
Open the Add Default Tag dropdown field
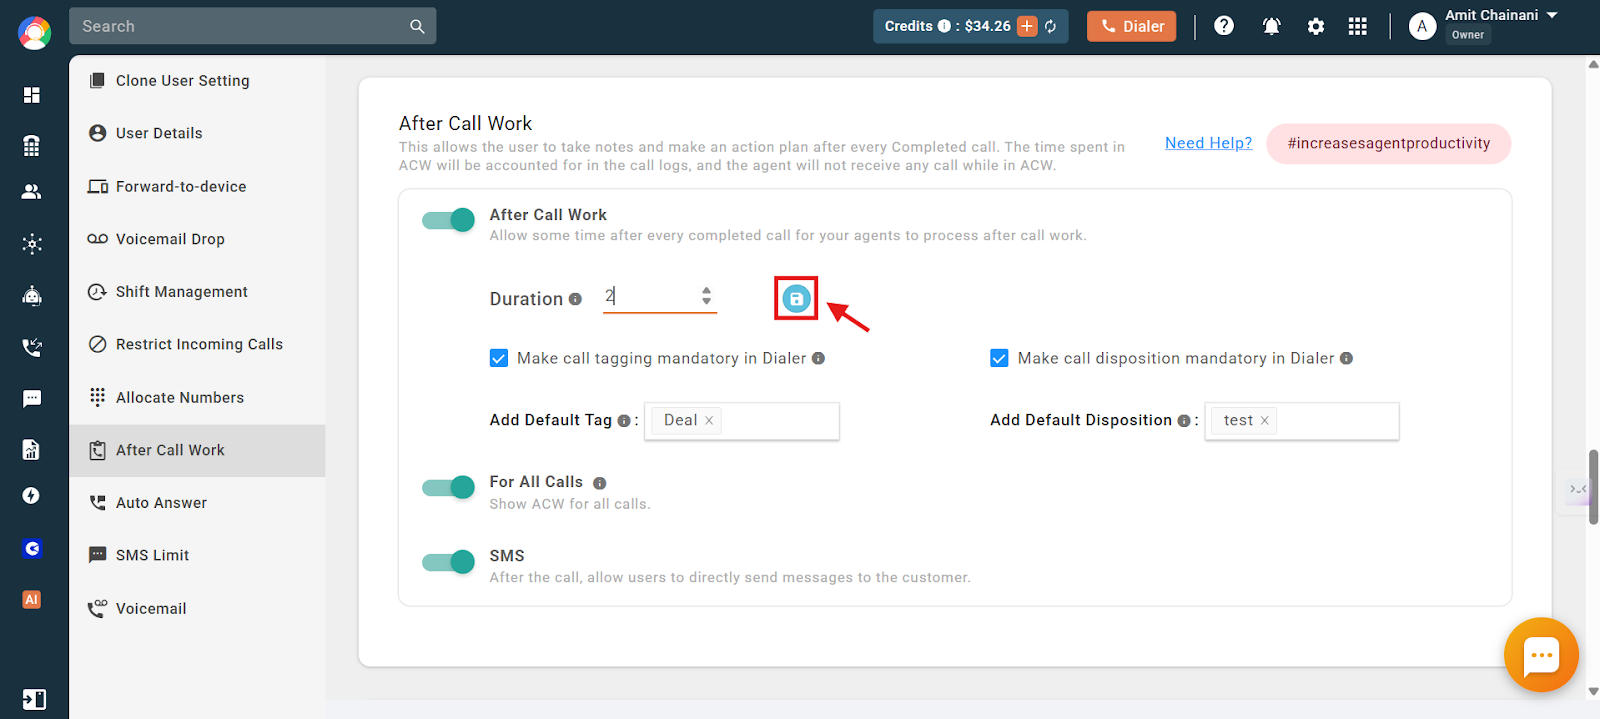[x=742, y=421]
